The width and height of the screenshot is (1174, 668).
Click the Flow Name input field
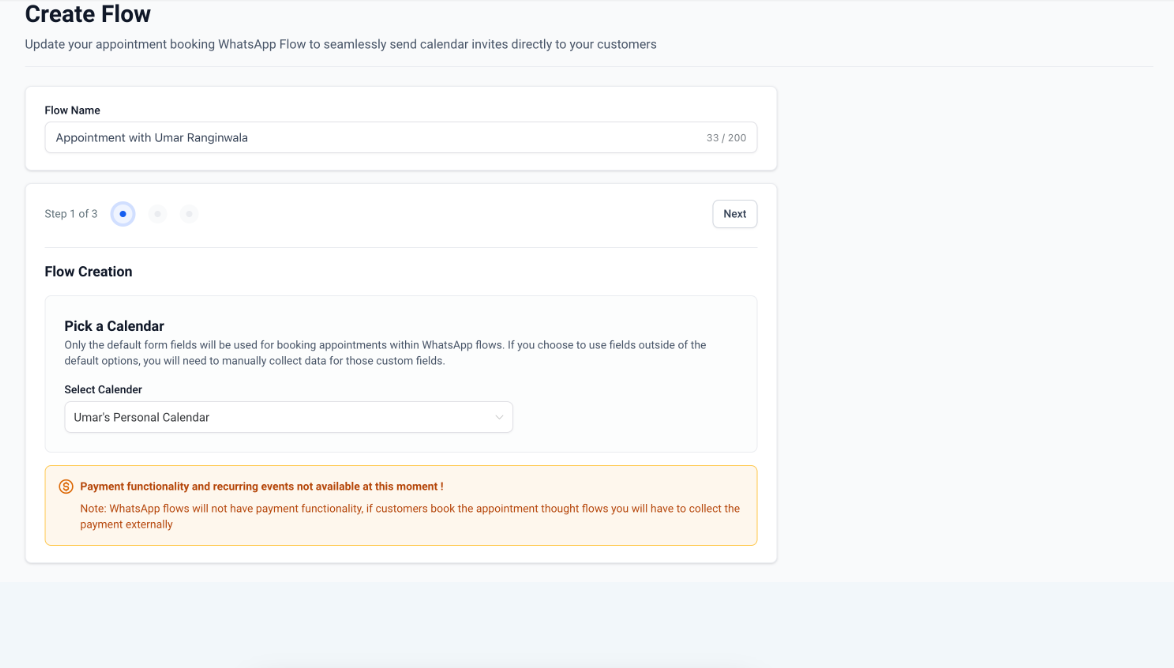point(400,138)
